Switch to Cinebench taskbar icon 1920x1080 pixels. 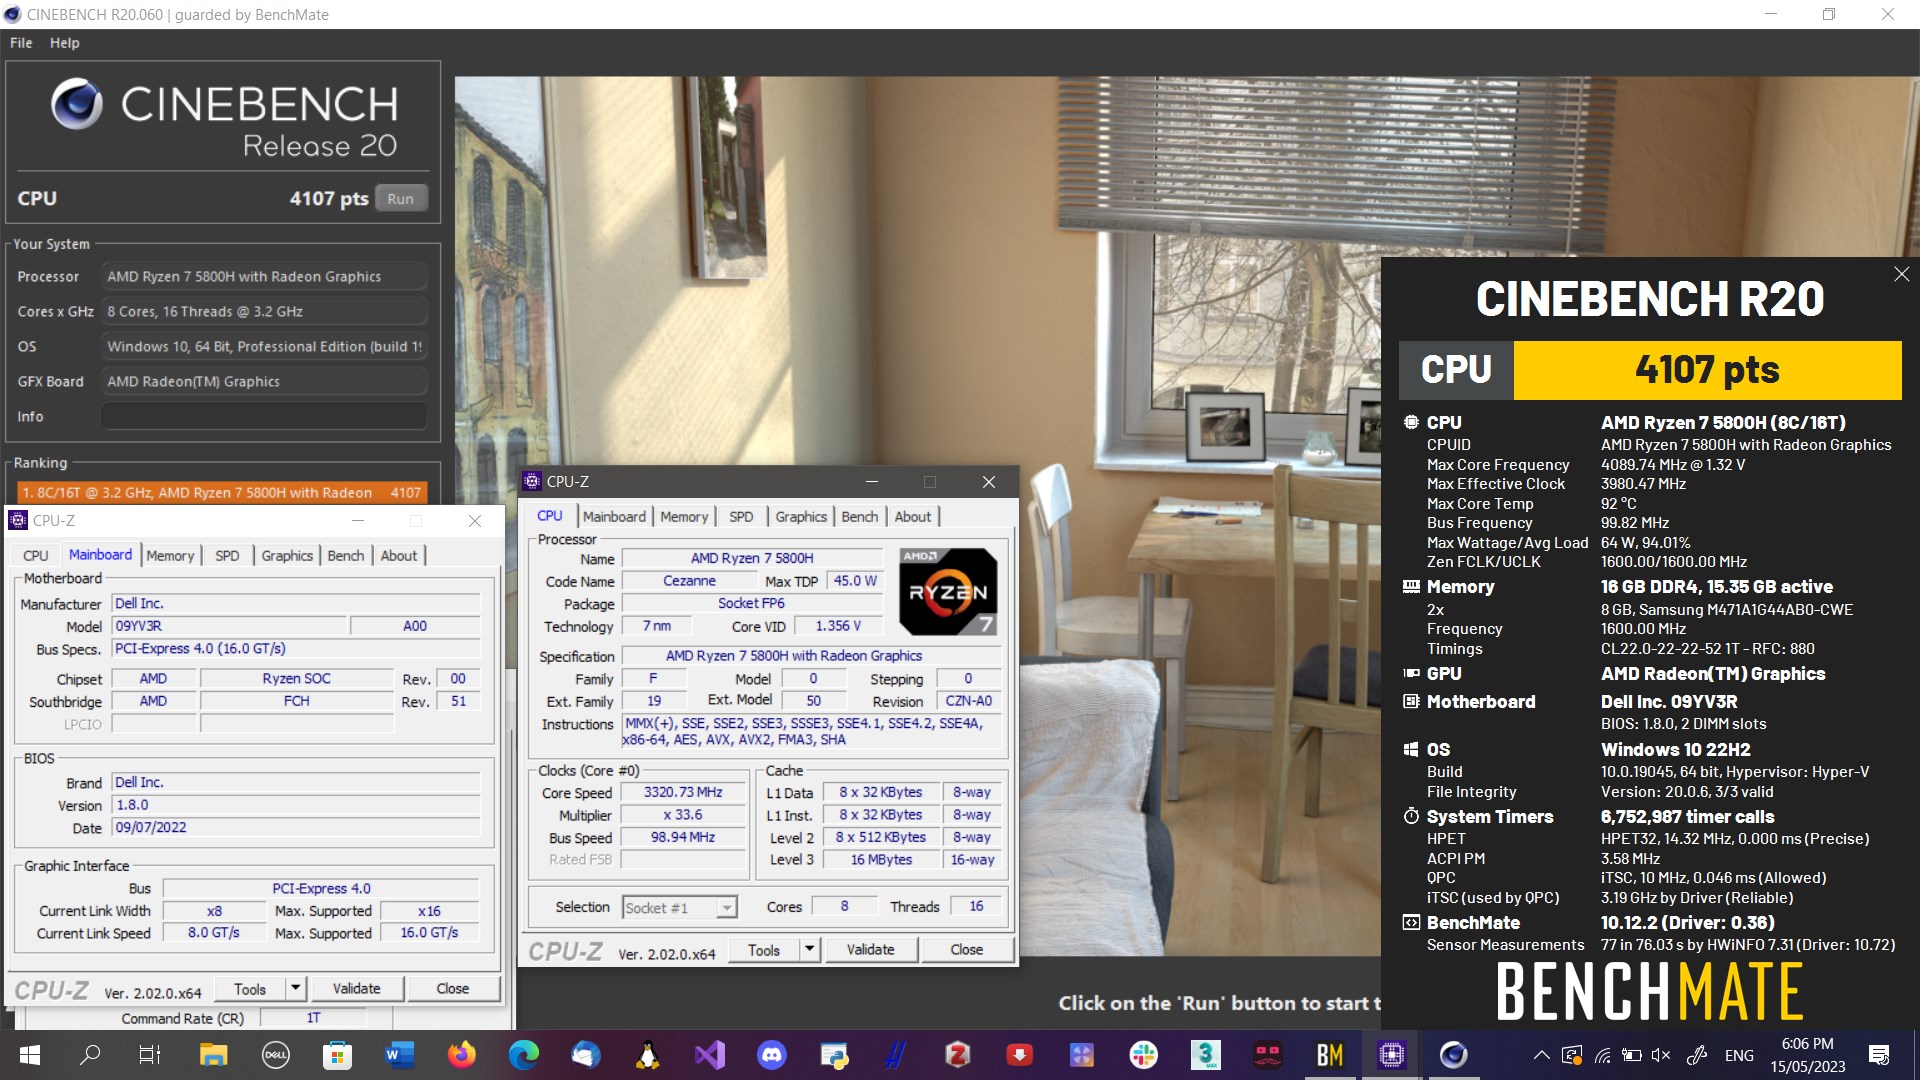pos(1453,1055)
